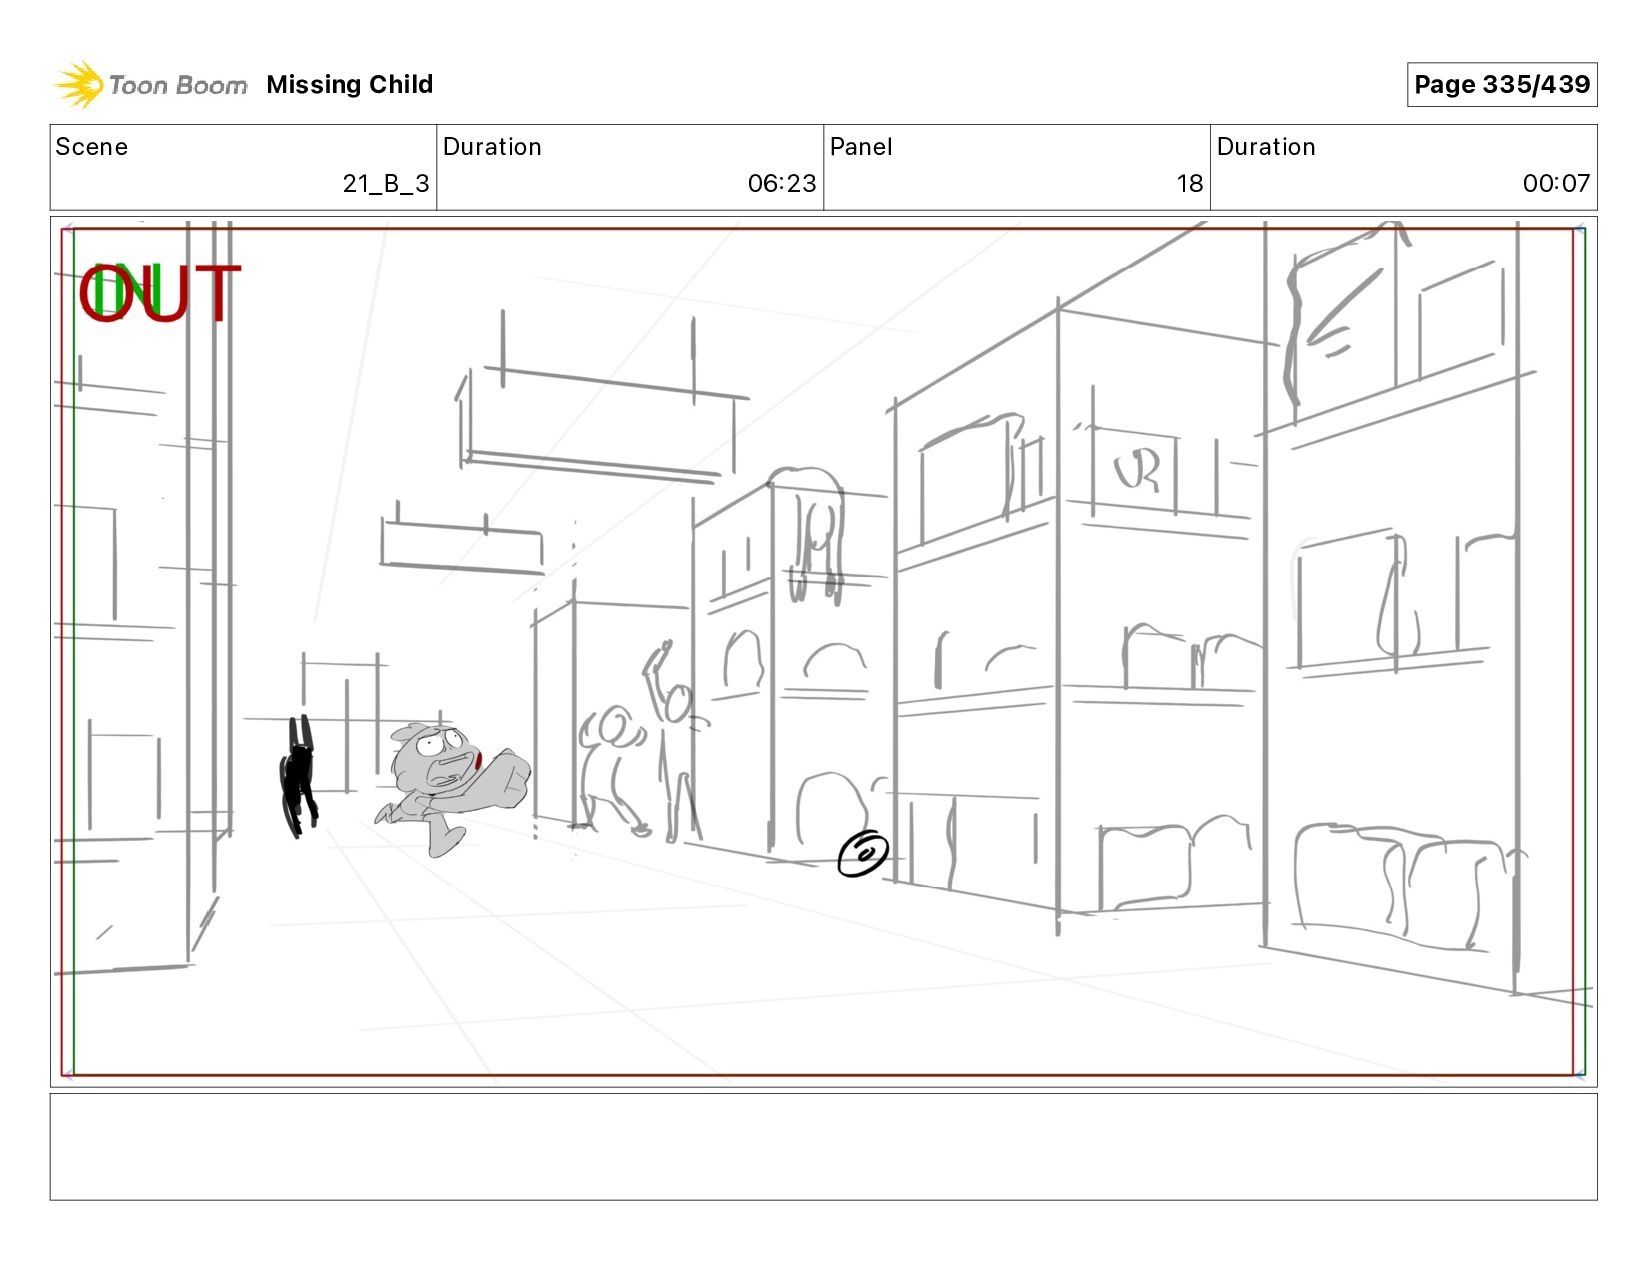Click the 'Panel' header label

pos(861,147)
